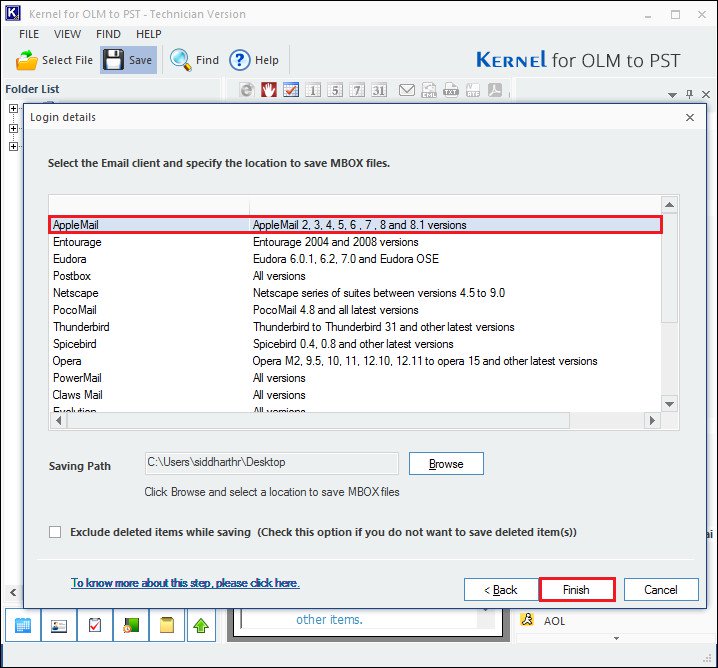
Task: Click the red stop hand icon
Action: [x=269, y=90]
